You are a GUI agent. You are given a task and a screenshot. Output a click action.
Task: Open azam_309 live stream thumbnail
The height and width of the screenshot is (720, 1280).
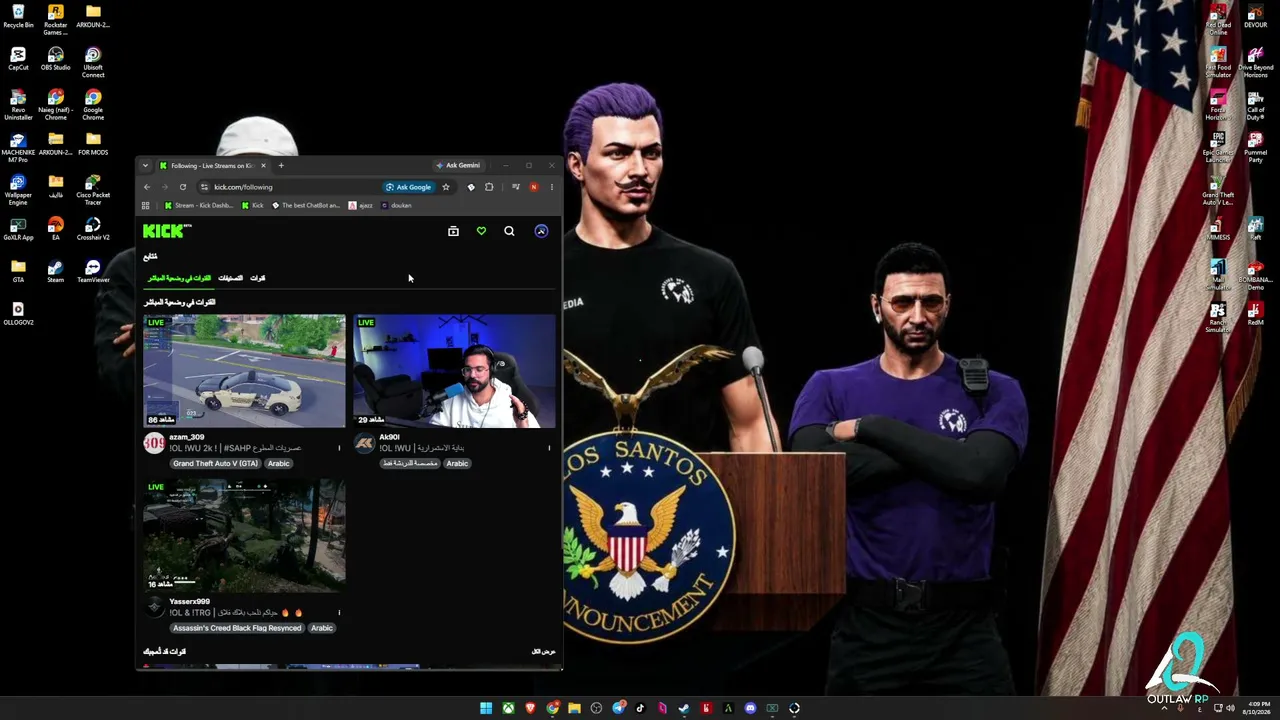coord(244,371)
